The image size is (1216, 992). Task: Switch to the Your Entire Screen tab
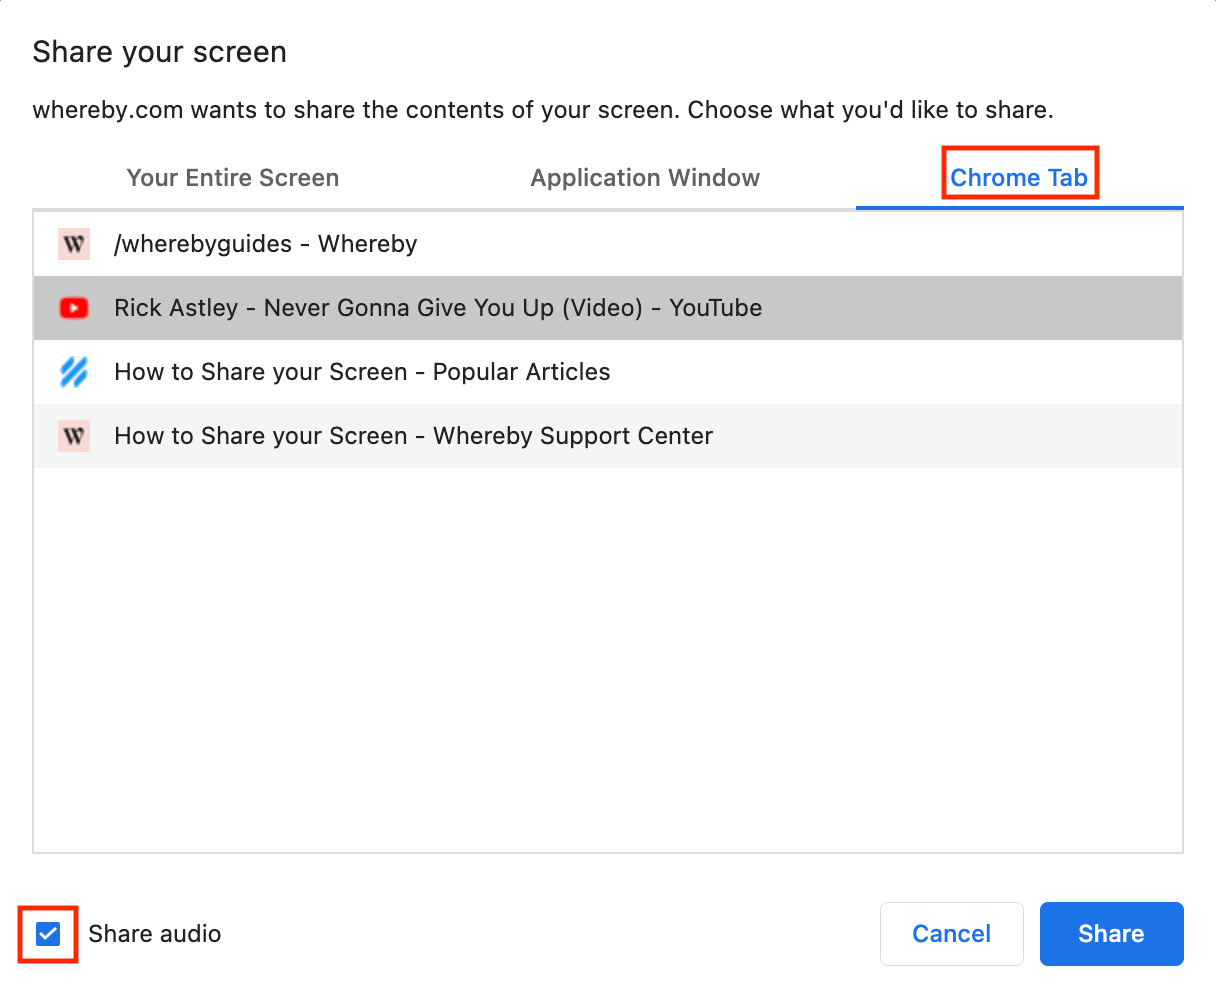click(x=233, y=178)
